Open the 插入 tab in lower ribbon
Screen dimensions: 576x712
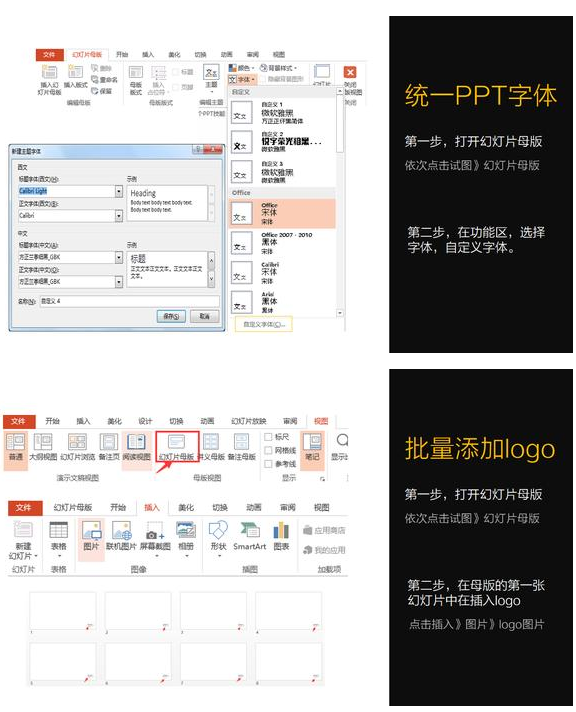[x=152, y=507]
